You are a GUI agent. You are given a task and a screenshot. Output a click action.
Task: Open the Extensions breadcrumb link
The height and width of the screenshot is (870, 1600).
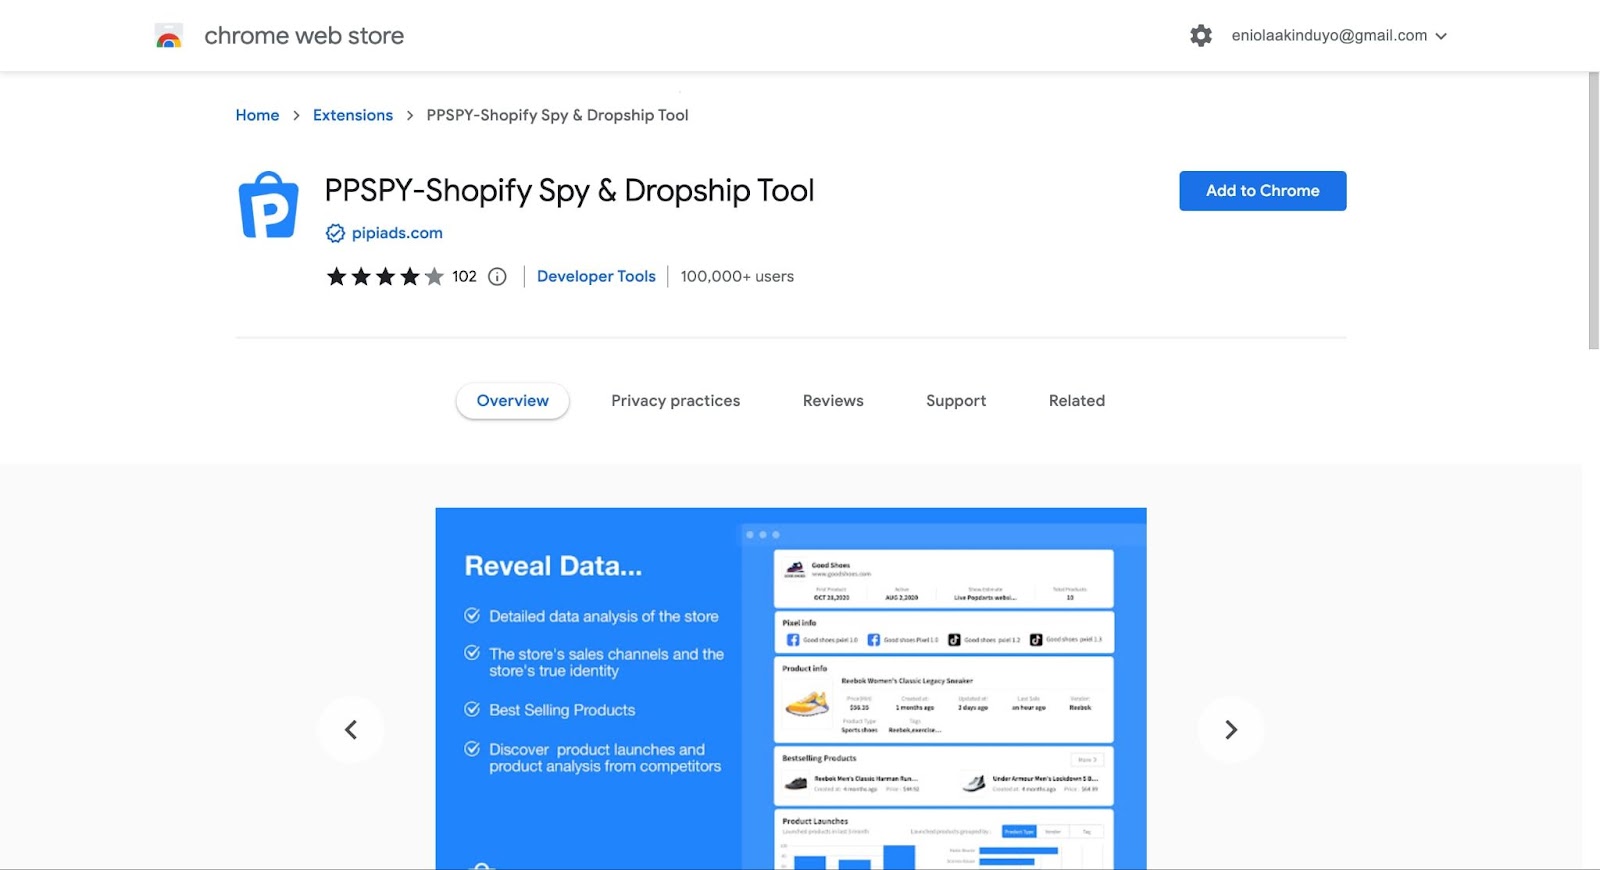click(x=353, y=115)
